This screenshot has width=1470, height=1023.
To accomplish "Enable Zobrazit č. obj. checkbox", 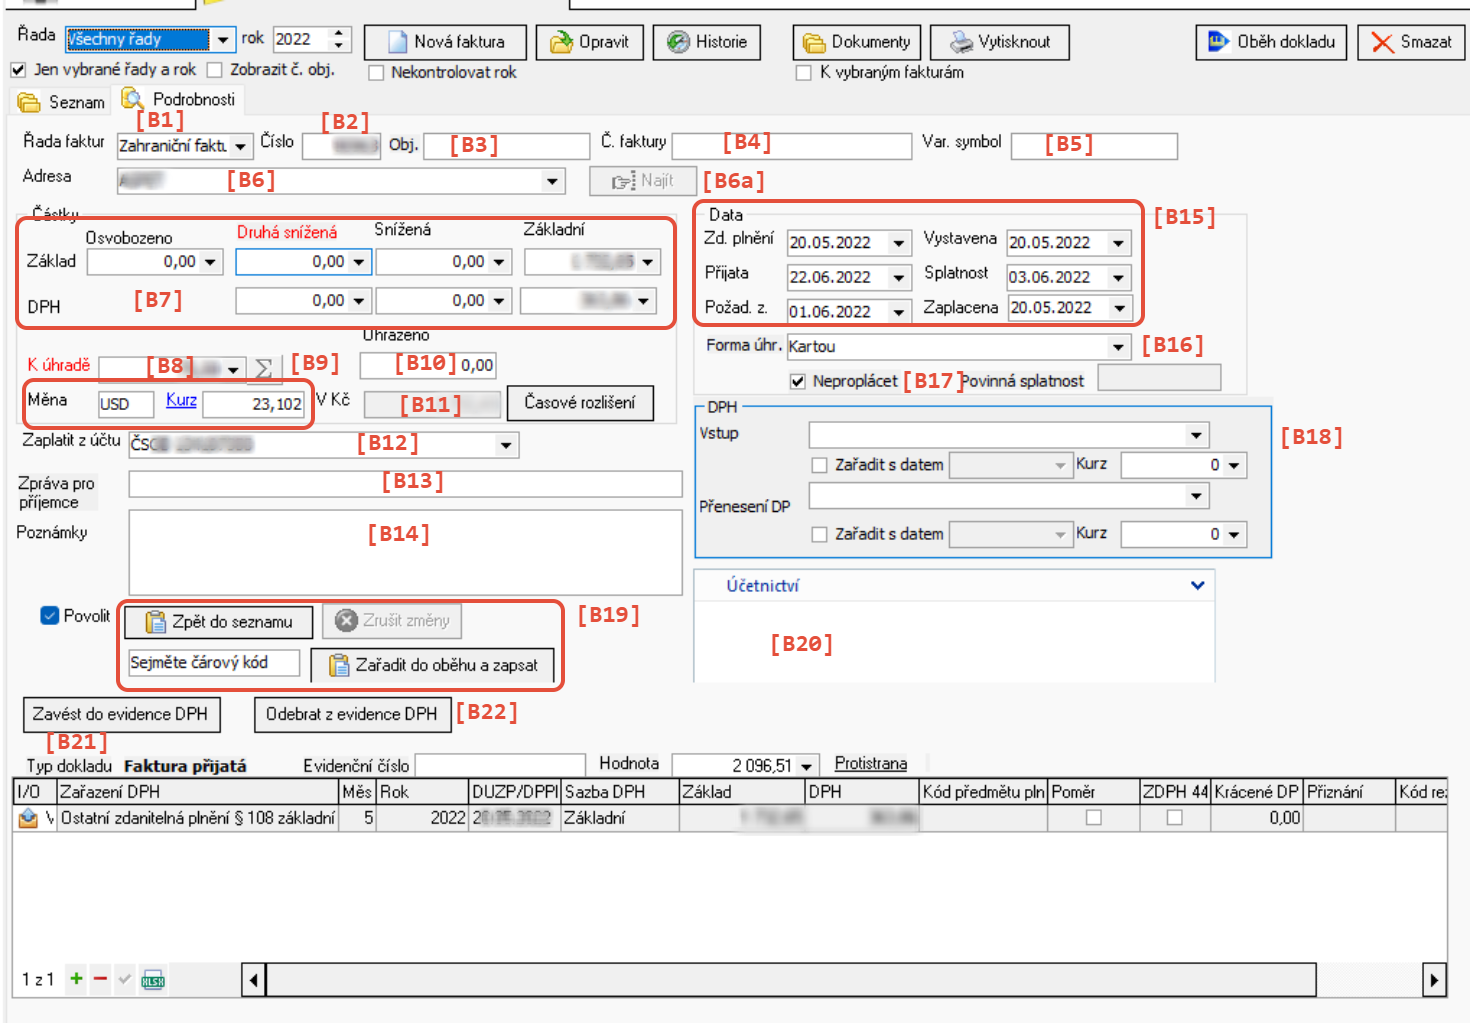I will click(214, 70).
